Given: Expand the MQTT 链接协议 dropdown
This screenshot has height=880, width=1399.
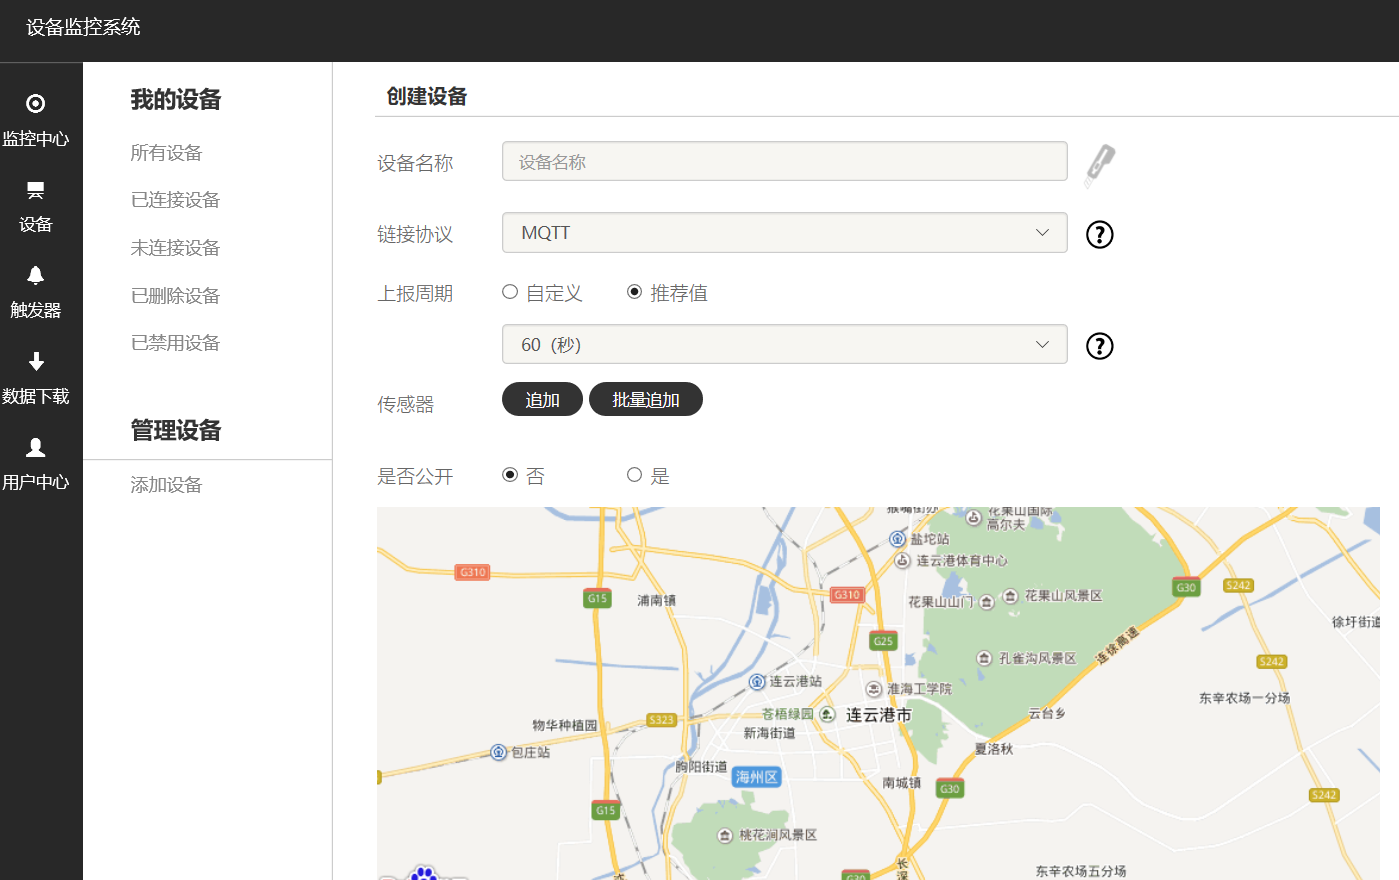Looking at the screenshot, I should tap(784, 233).
